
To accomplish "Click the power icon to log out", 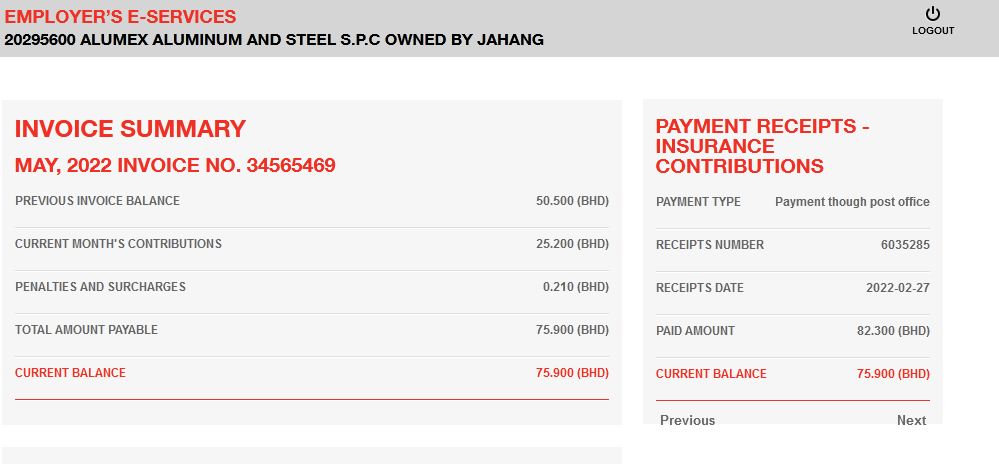I will click(x=933, y=14).
